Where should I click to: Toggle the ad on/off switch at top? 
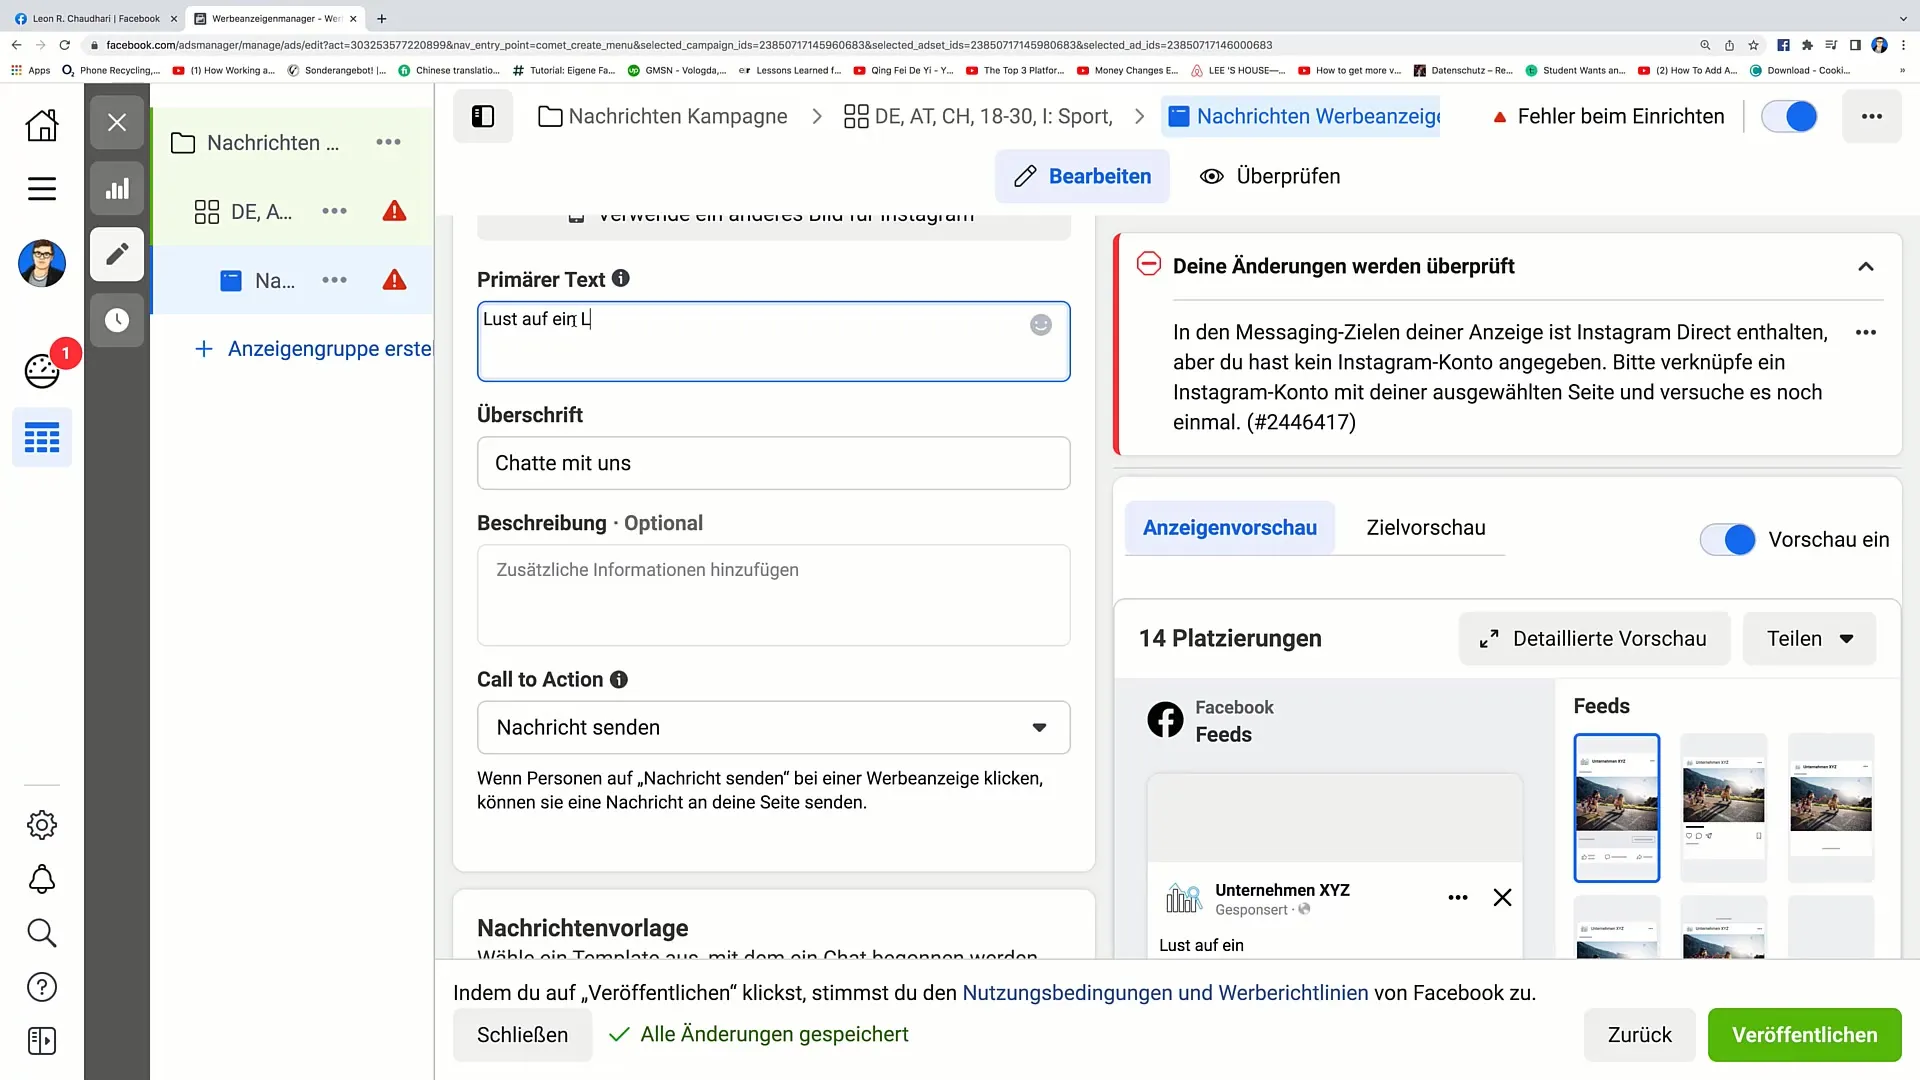1789,116
